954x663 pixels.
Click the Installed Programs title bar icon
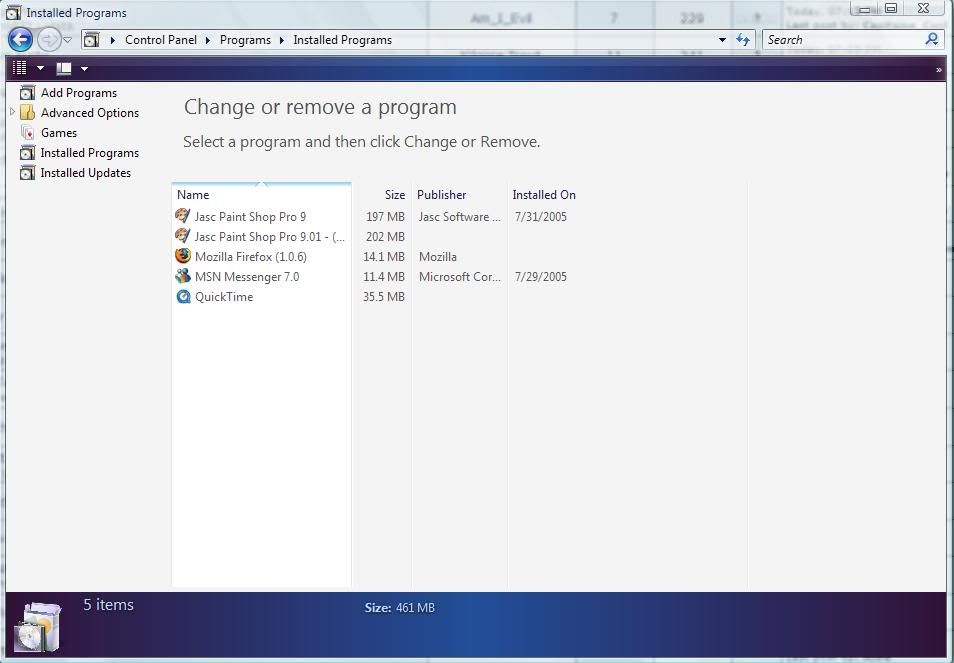coord(13,13)
